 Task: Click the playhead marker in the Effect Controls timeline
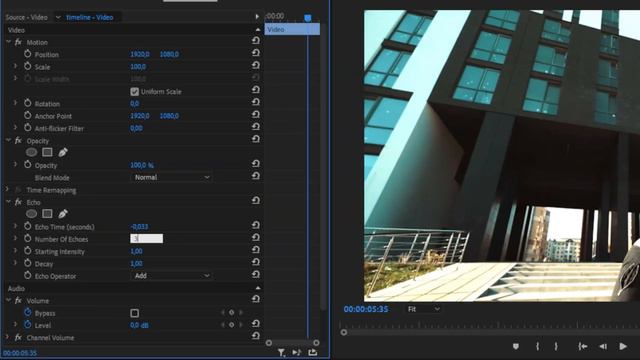[308, 18]
